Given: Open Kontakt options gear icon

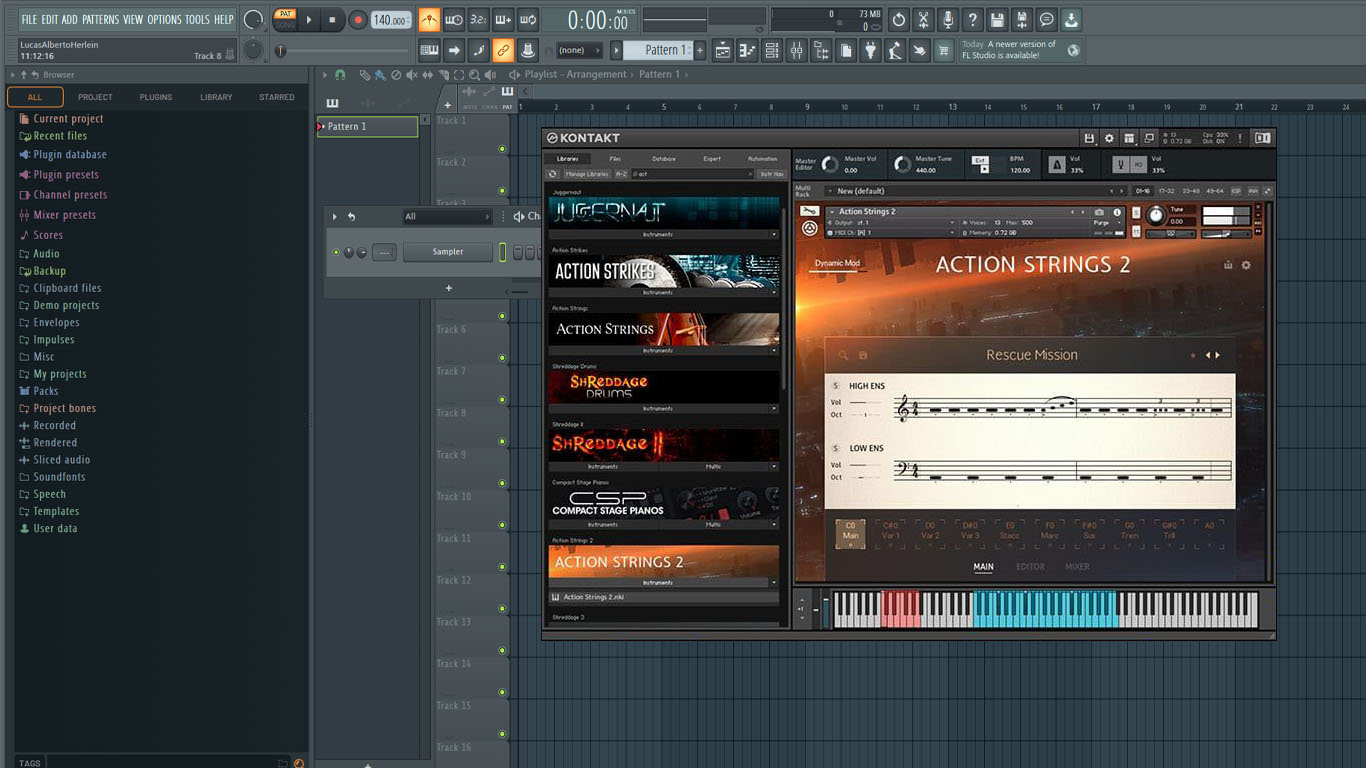Looking at the screenshot, I should tap(1109, 138).
